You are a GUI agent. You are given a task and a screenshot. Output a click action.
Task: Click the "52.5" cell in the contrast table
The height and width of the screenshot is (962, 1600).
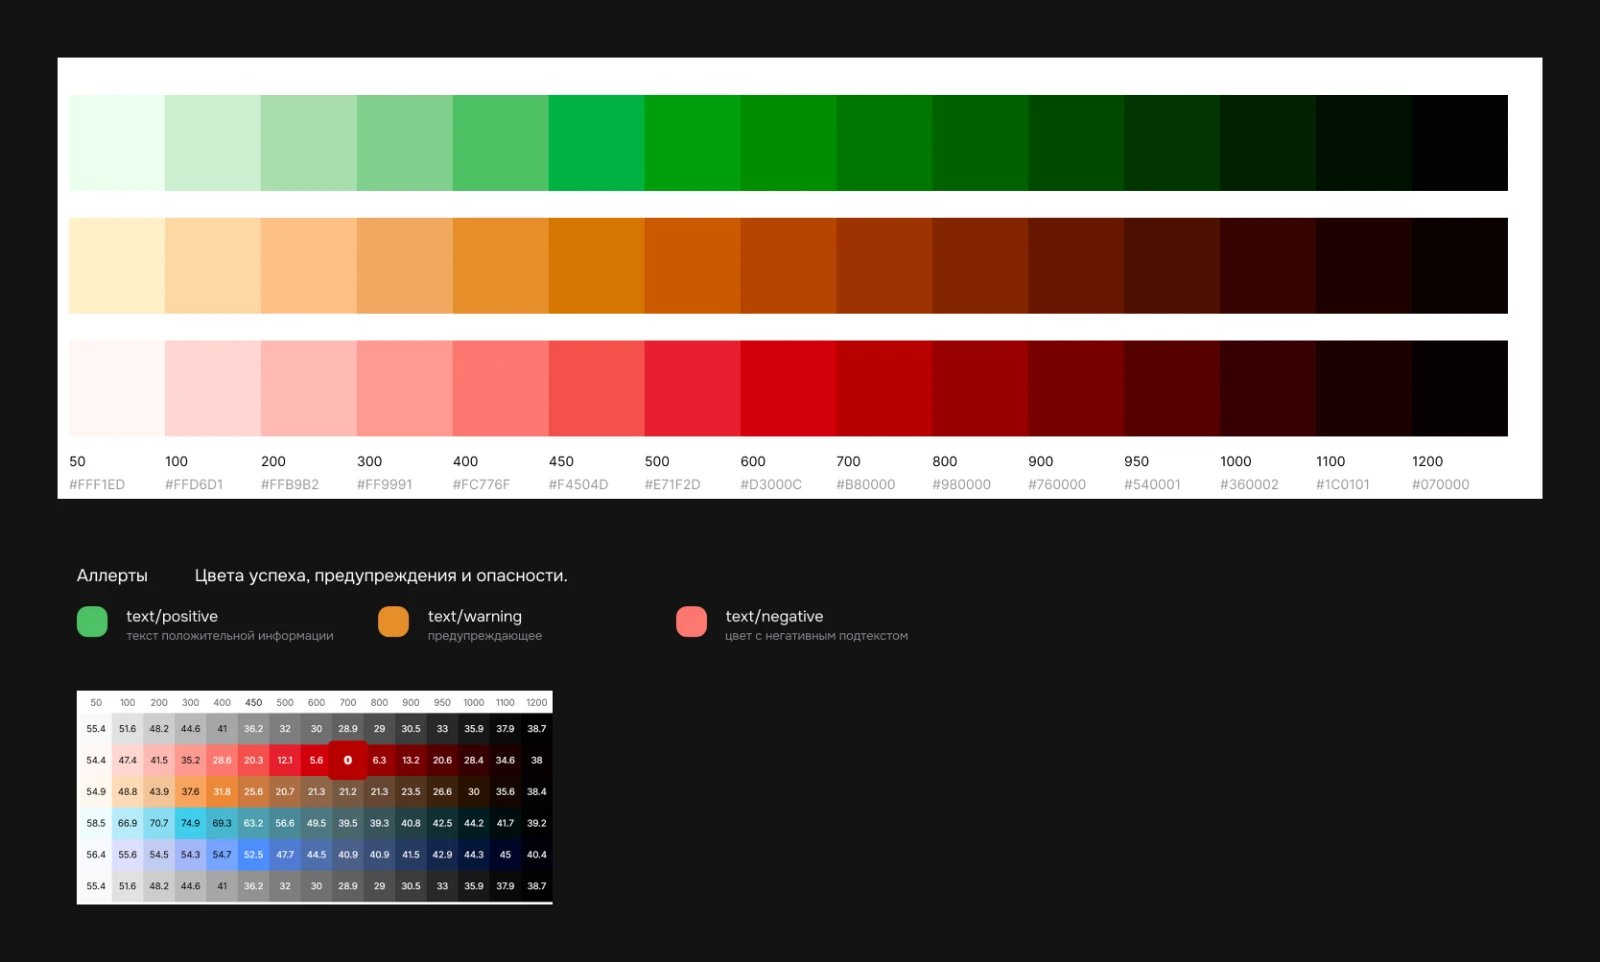point(254,855)
